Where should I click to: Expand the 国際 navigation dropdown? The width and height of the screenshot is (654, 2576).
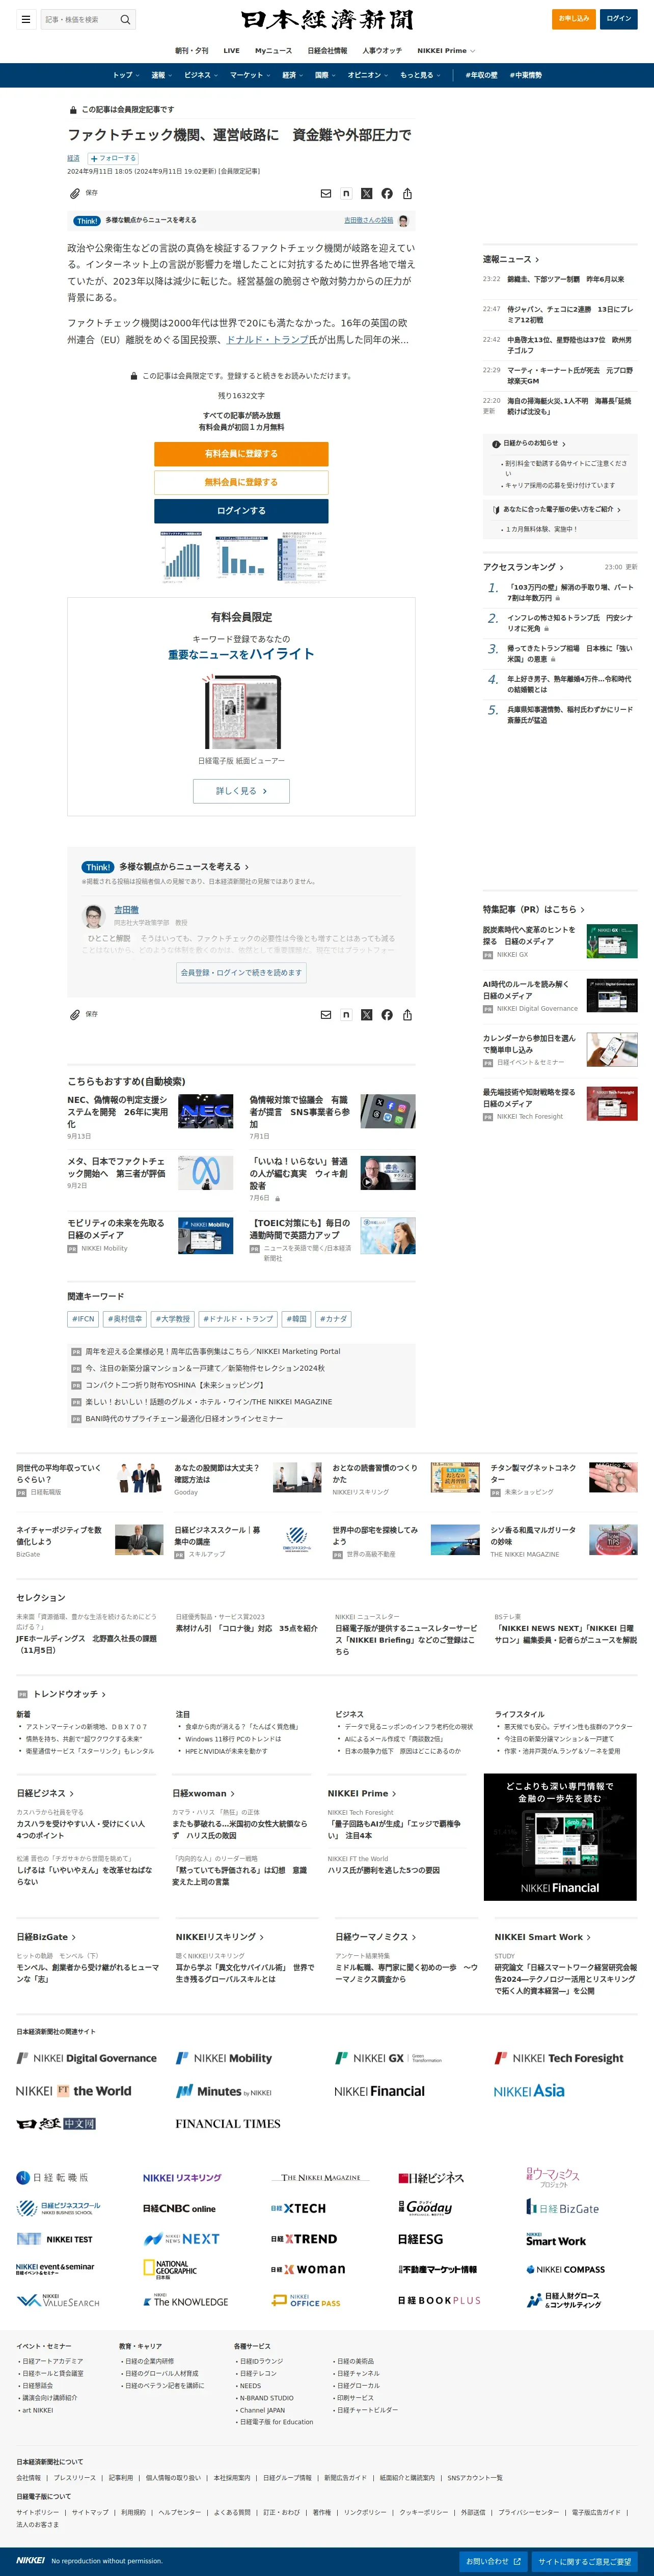(x=325, y=75)
